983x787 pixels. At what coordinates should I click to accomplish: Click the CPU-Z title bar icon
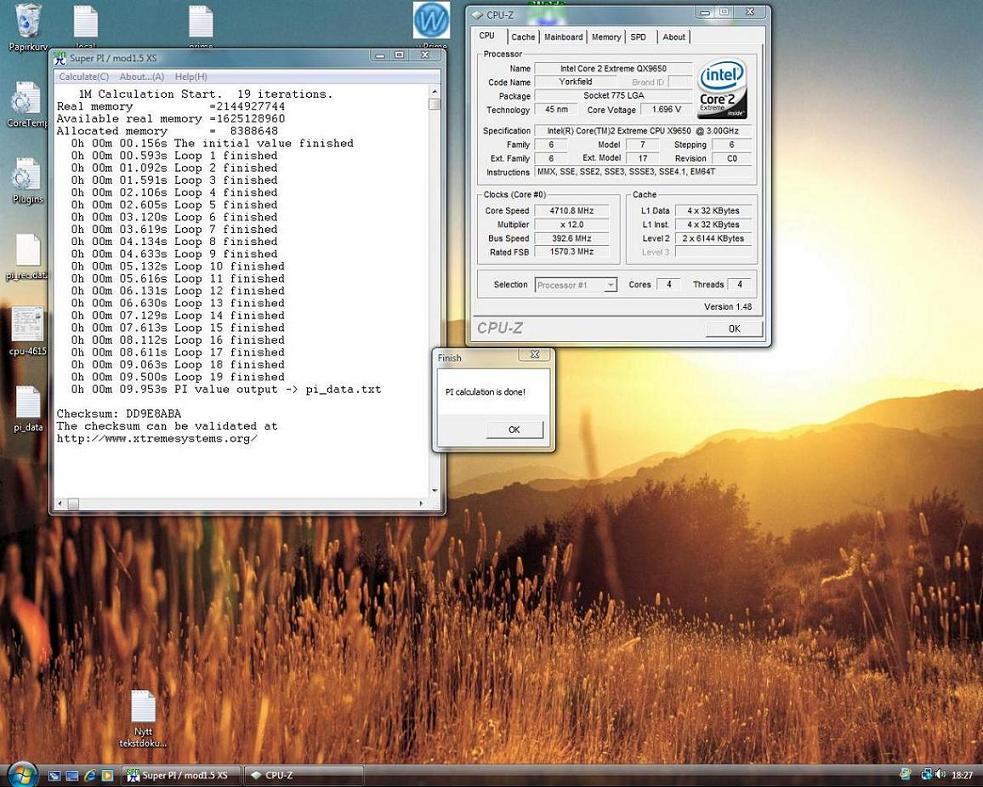coord(477,14)
